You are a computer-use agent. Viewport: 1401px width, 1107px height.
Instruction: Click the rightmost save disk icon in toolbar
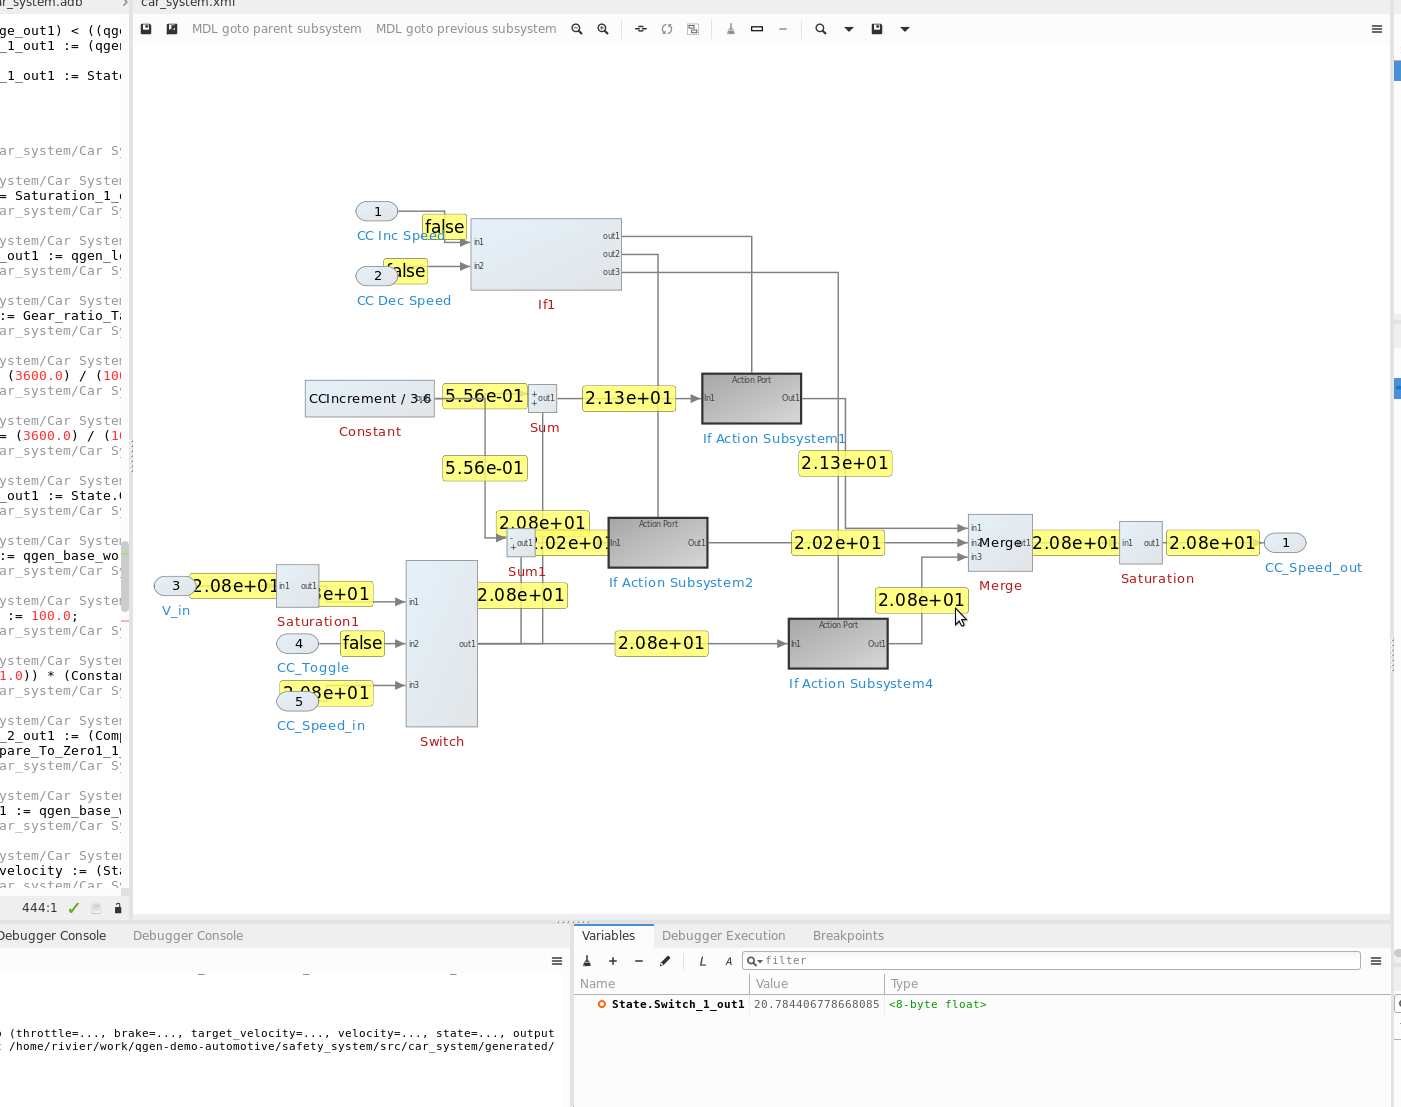(877, 29)
